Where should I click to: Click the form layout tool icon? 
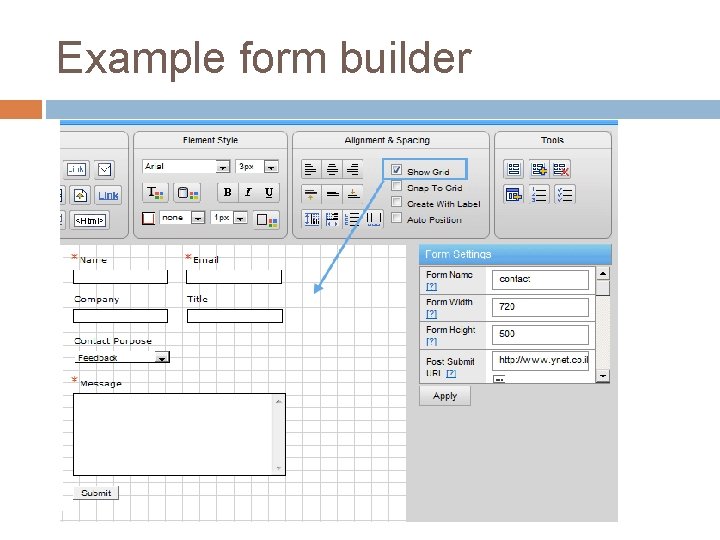click(x=513, y=169)
